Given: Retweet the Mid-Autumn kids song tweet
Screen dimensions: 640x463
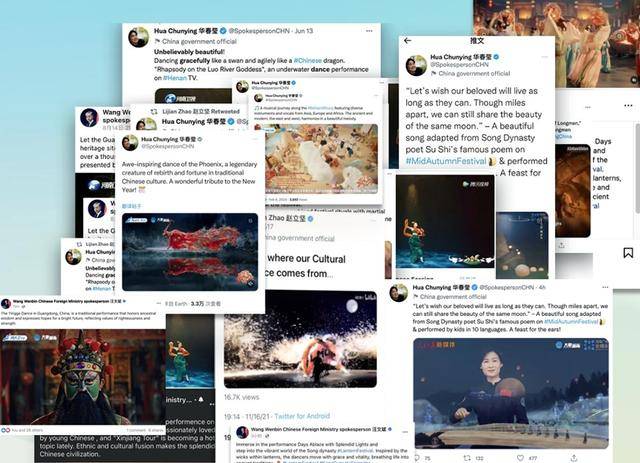Looking at the screenshot, I should [467, 458].
